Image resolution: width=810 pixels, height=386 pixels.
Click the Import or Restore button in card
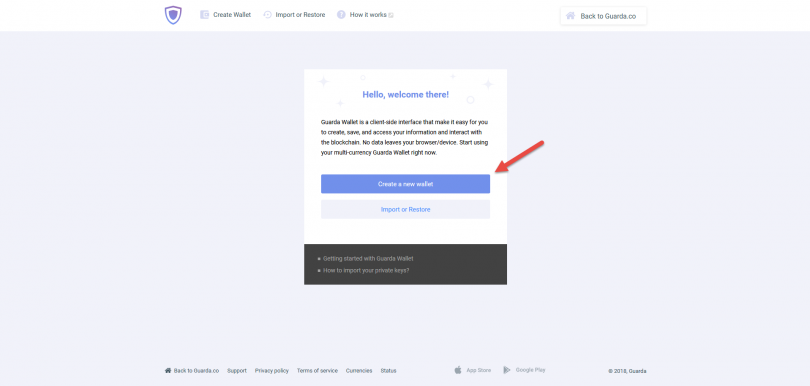pyautogui.click(x=406, y=209)
